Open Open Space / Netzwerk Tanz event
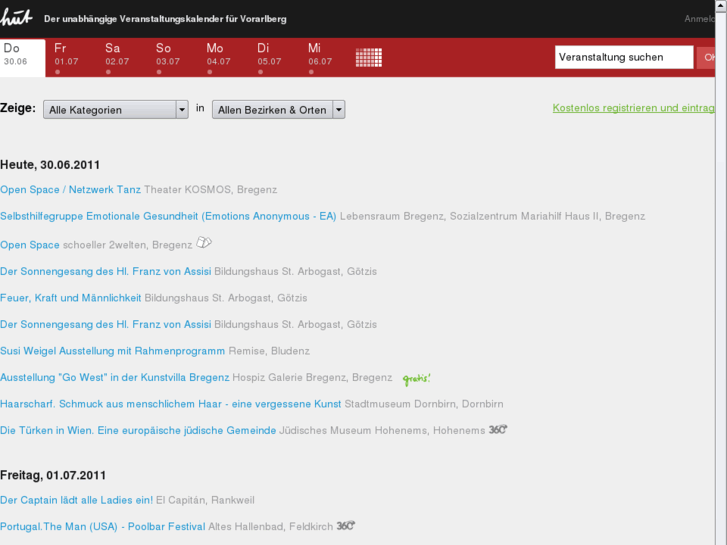 point(70,190)
